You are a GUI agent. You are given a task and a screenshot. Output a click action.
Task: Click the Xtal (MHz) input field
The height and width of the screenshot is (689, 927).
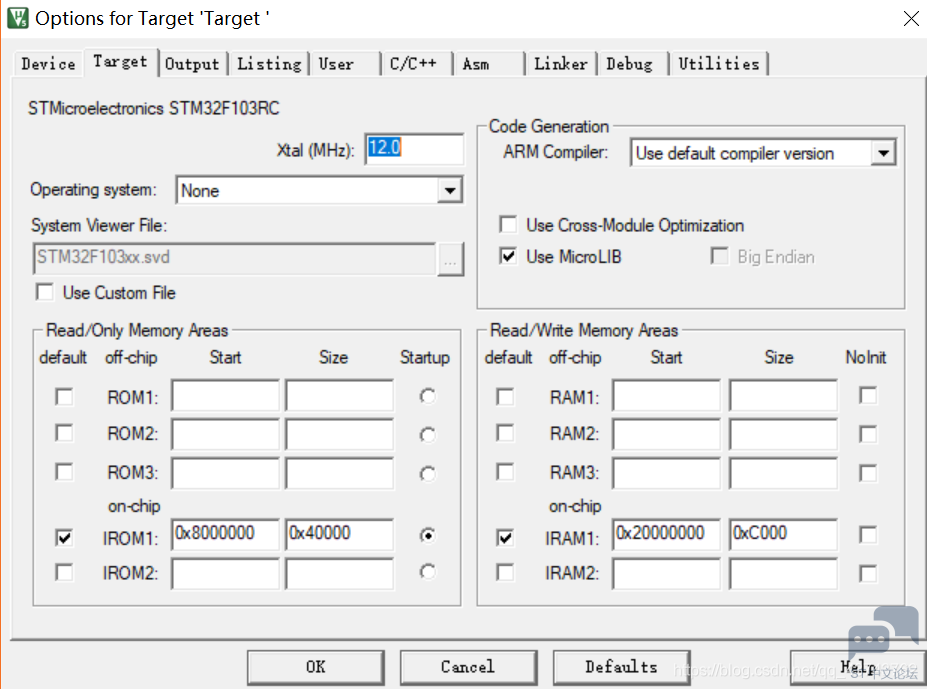pyautogui.click(x=414, y=148)
